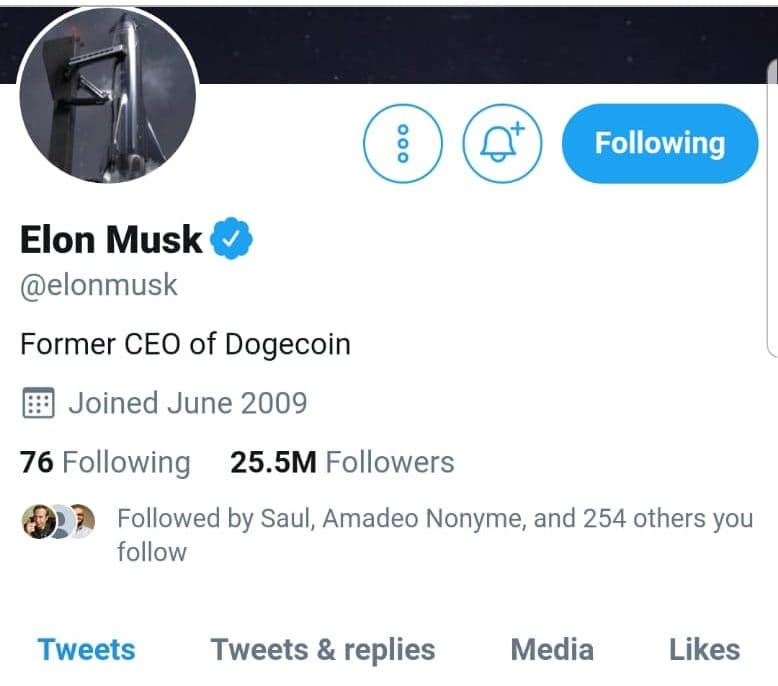Show the Media tab
Viewport: 778px width, 686px height.
(551, 650)
